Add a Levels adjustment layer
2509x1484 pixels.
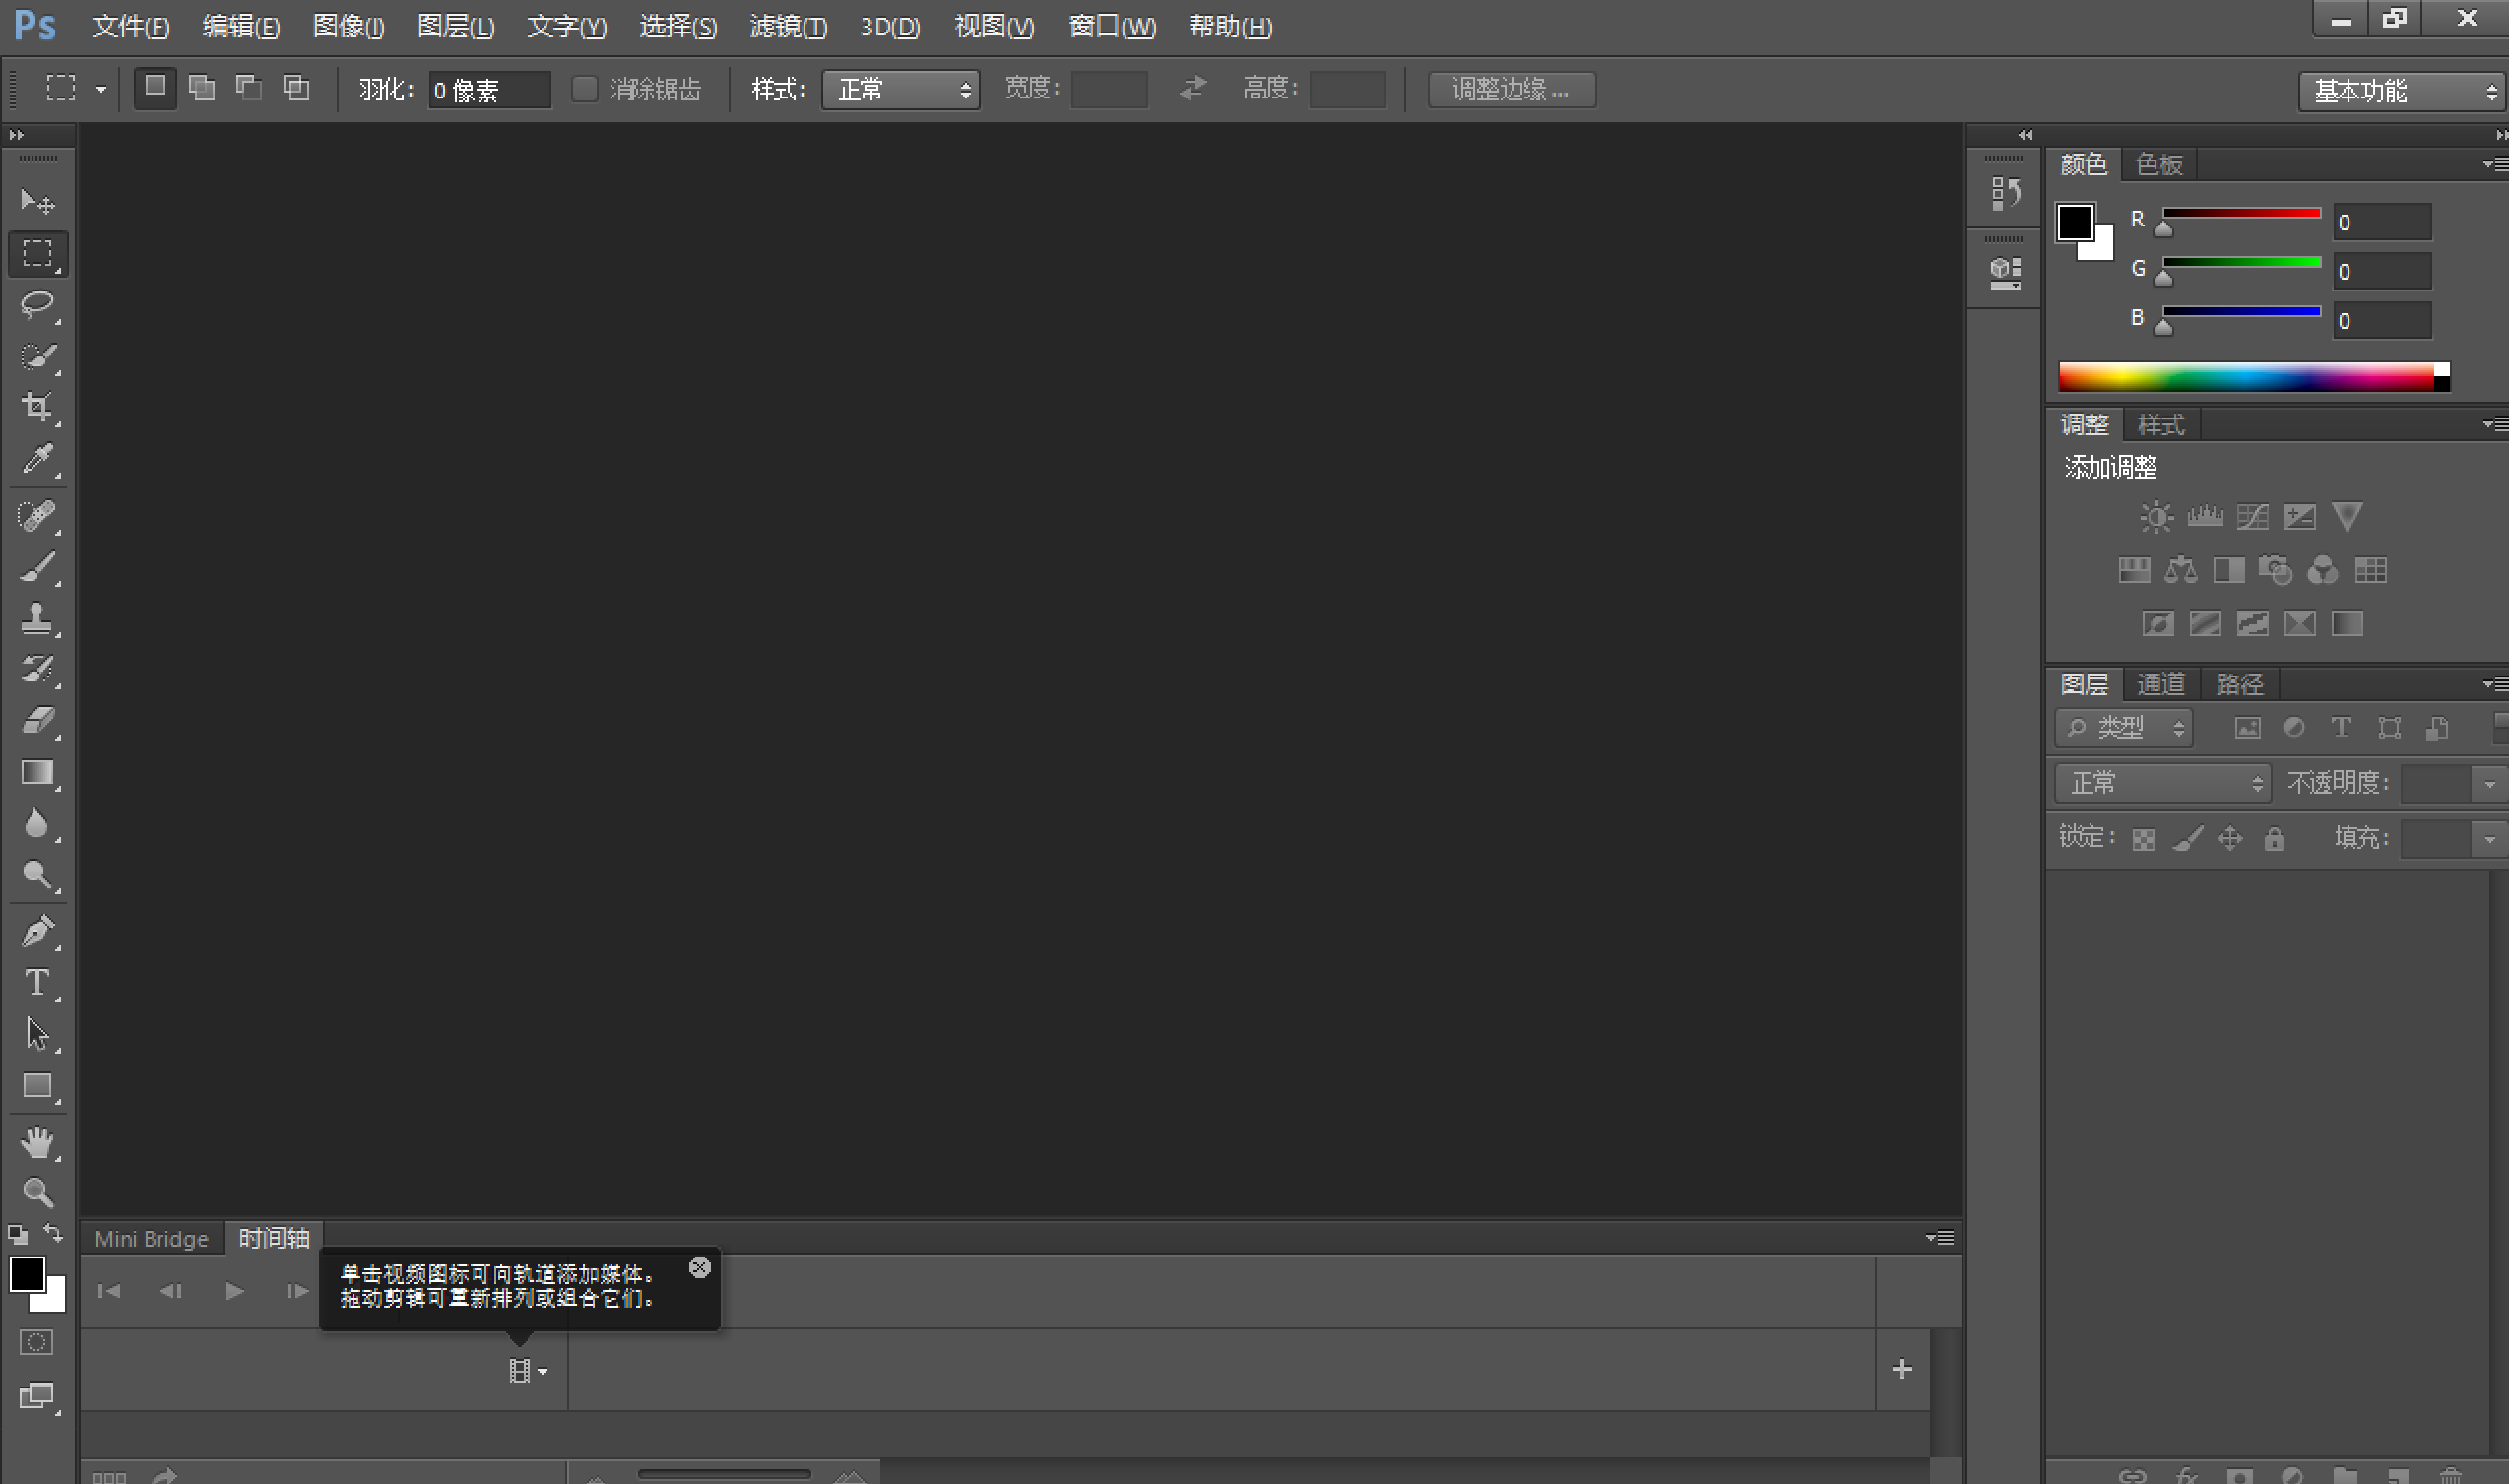pyautogui.click(x=2205, y=516)
